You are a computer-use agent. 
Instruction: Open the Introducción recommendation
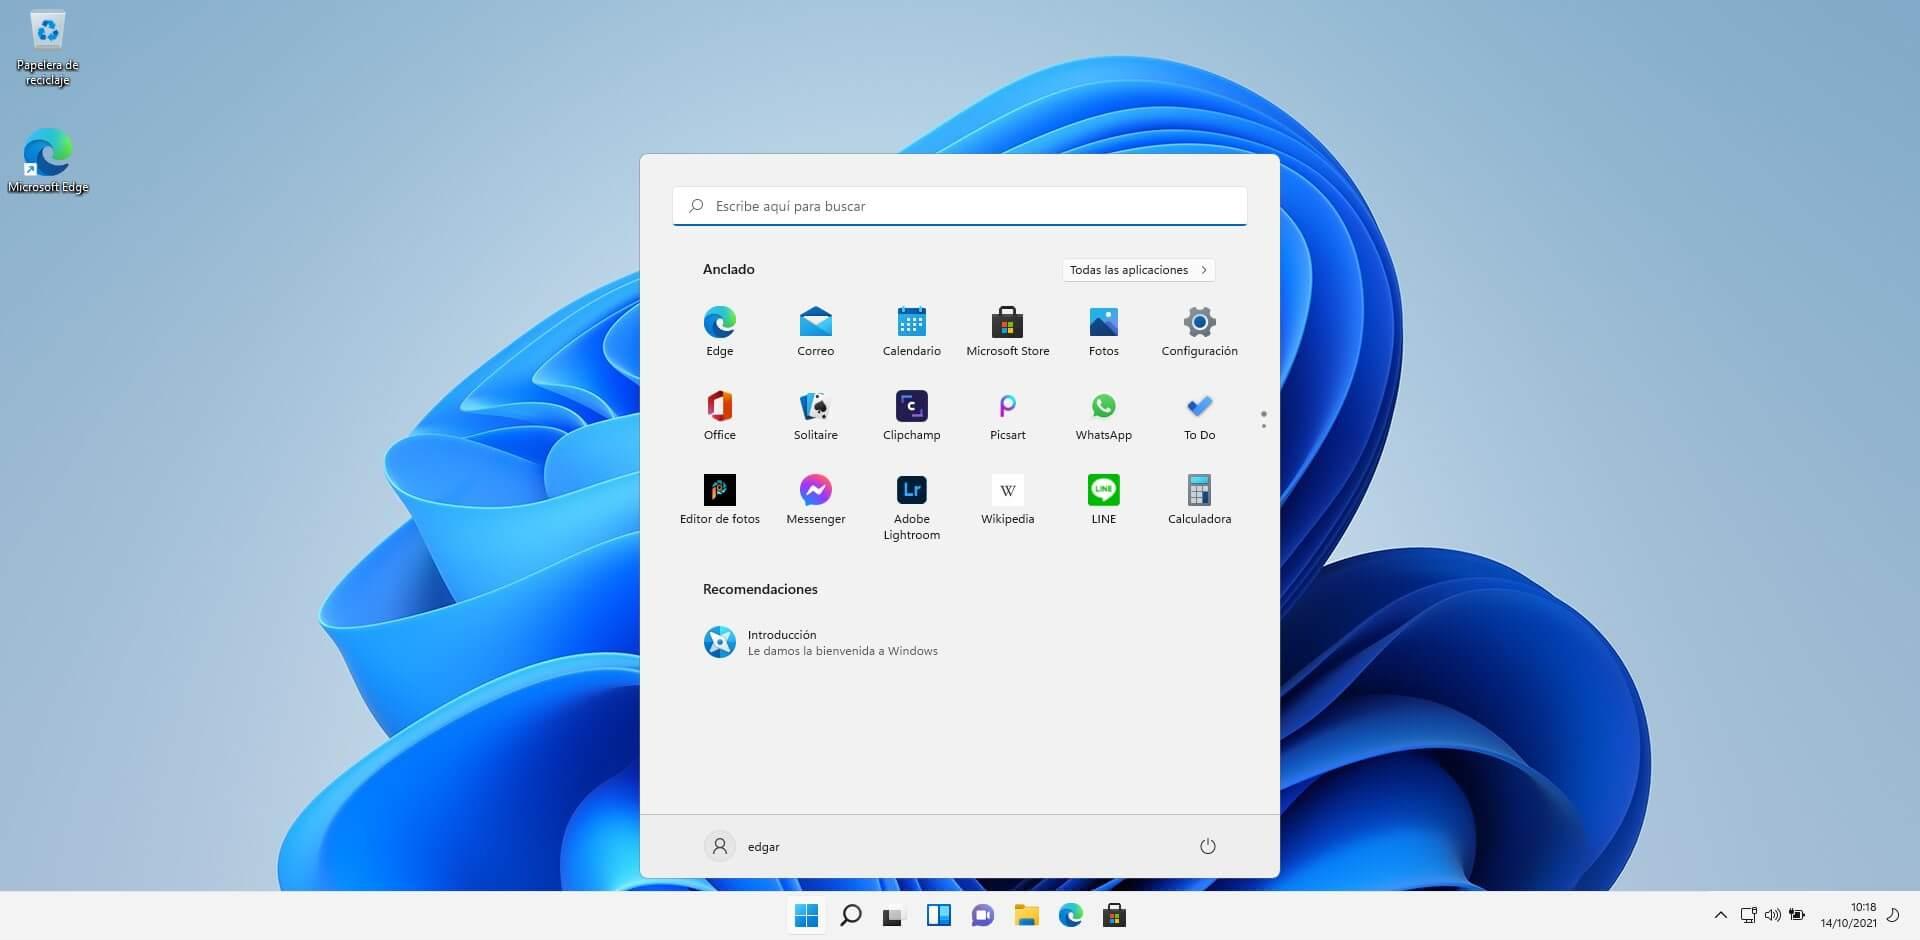coord(821,642)
